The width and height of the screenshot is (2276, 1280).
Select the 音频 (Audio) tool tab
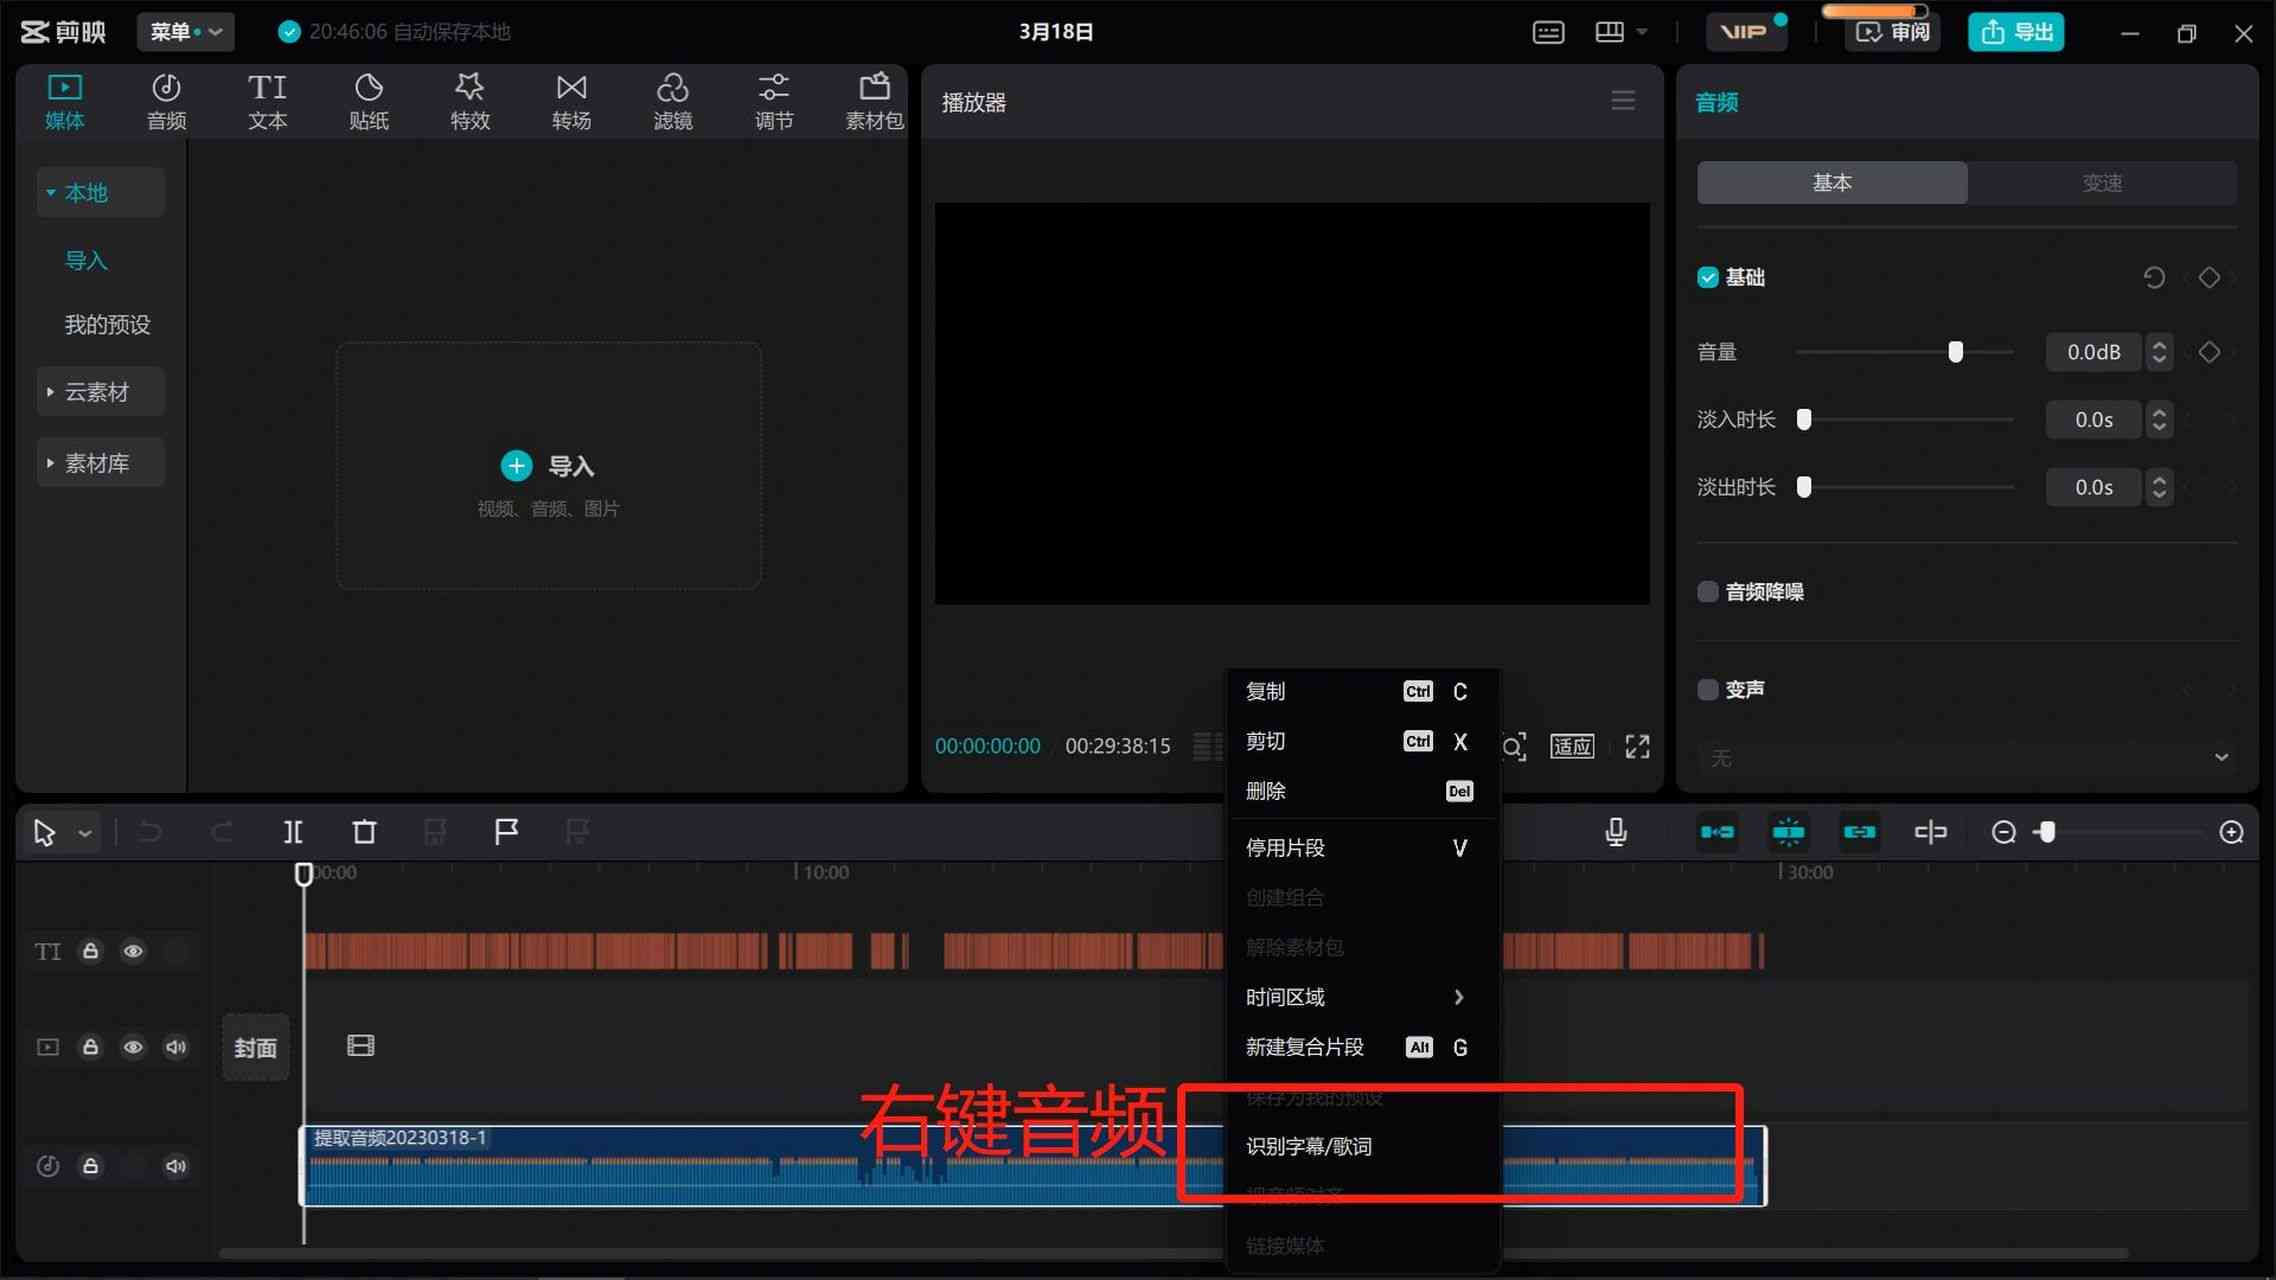pyautogui.click(x=166, y=100)
